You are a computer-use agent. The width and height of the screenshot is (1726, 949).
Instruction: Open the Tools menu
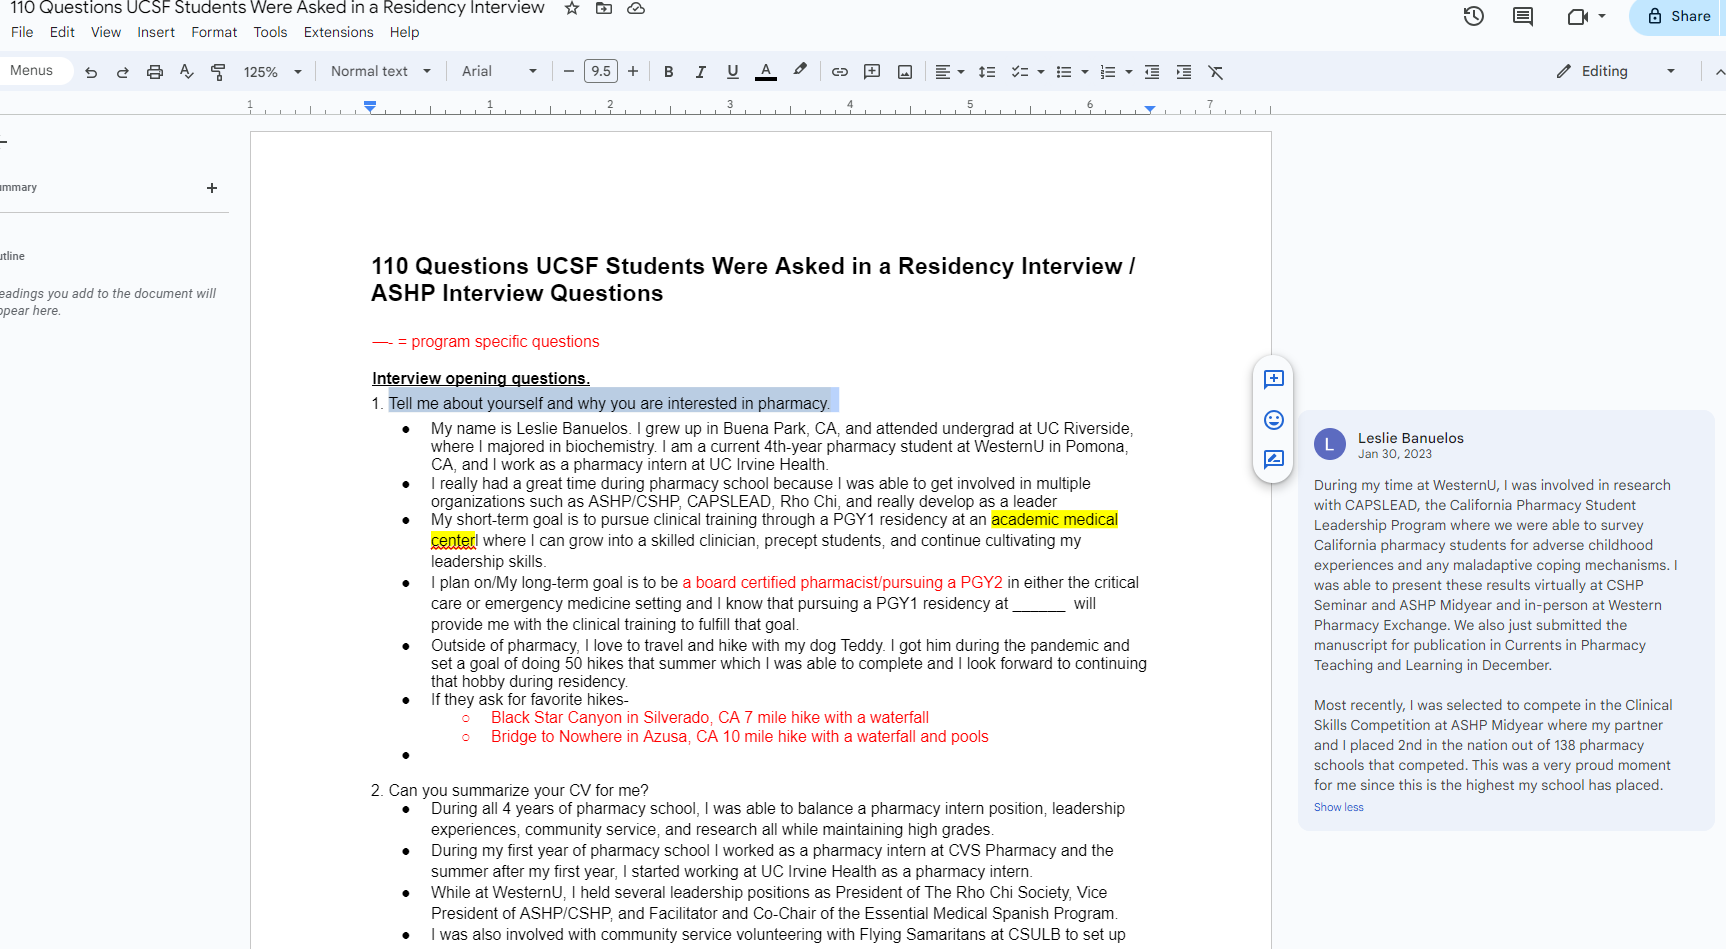pyautogui.click(x=270, y=32)
